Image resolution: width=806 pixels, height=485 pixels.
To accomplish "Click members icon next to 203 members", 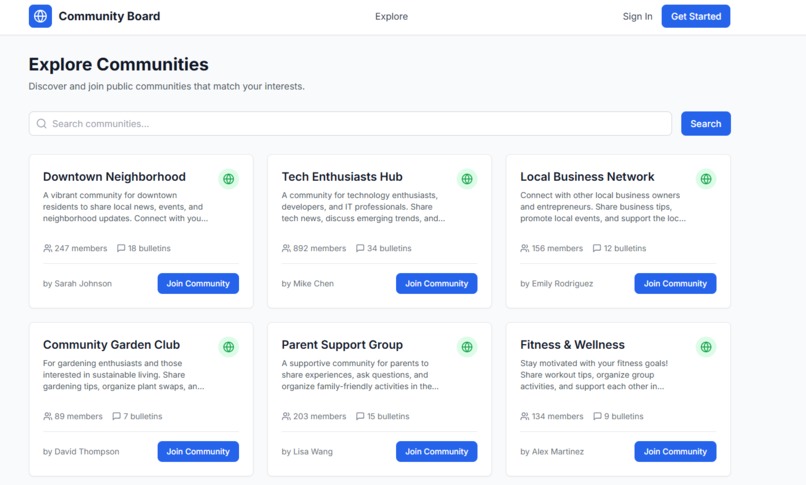I will (286, 416).
